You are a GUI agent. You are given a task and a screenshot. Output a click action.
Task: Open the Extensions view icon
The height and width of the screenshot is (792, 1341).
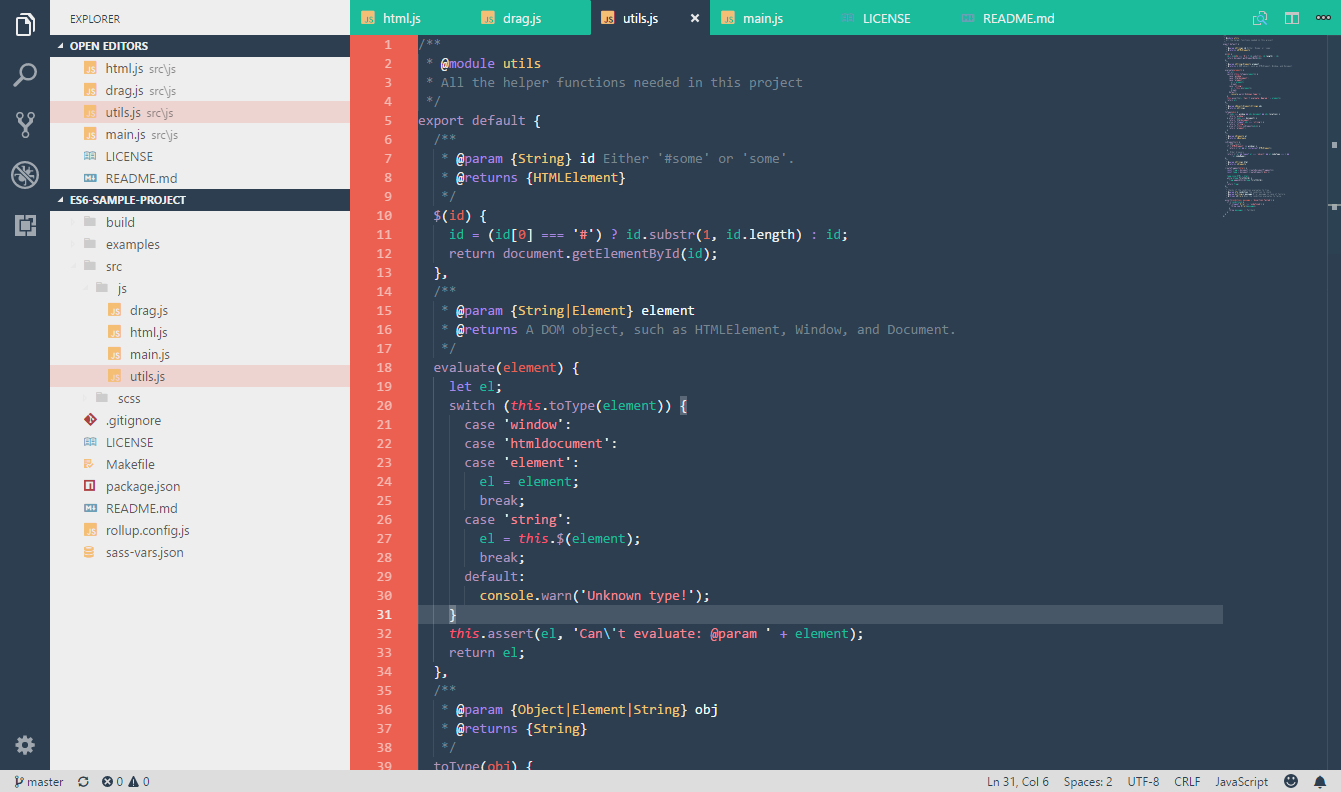pos(24,226)
